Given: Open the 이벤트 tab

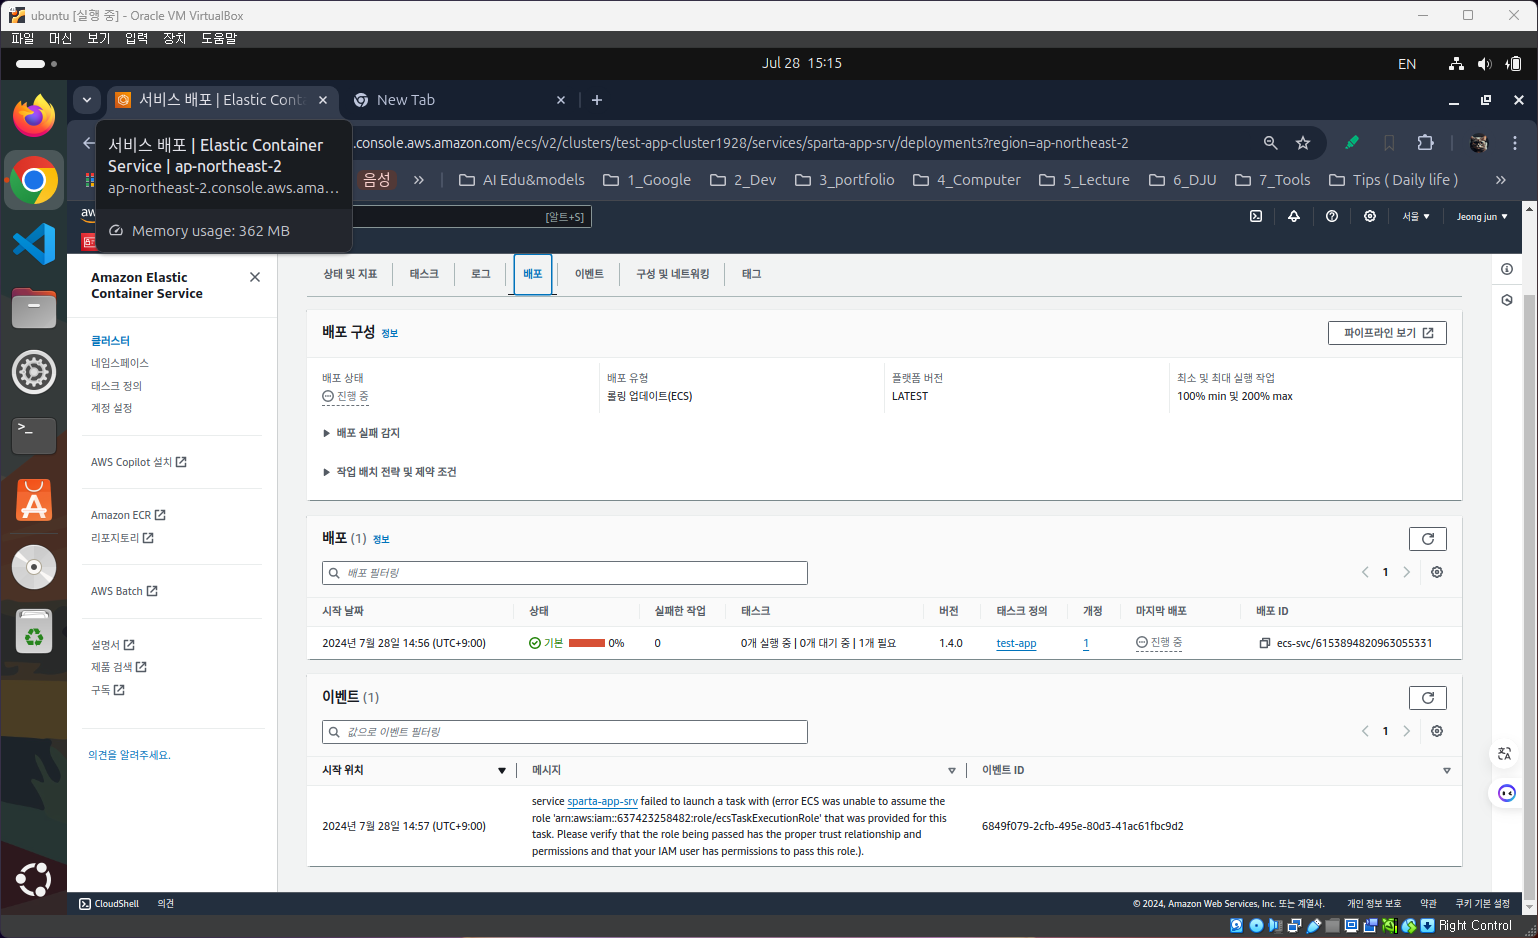Looking at the screenshot, I should pos(589,274).
